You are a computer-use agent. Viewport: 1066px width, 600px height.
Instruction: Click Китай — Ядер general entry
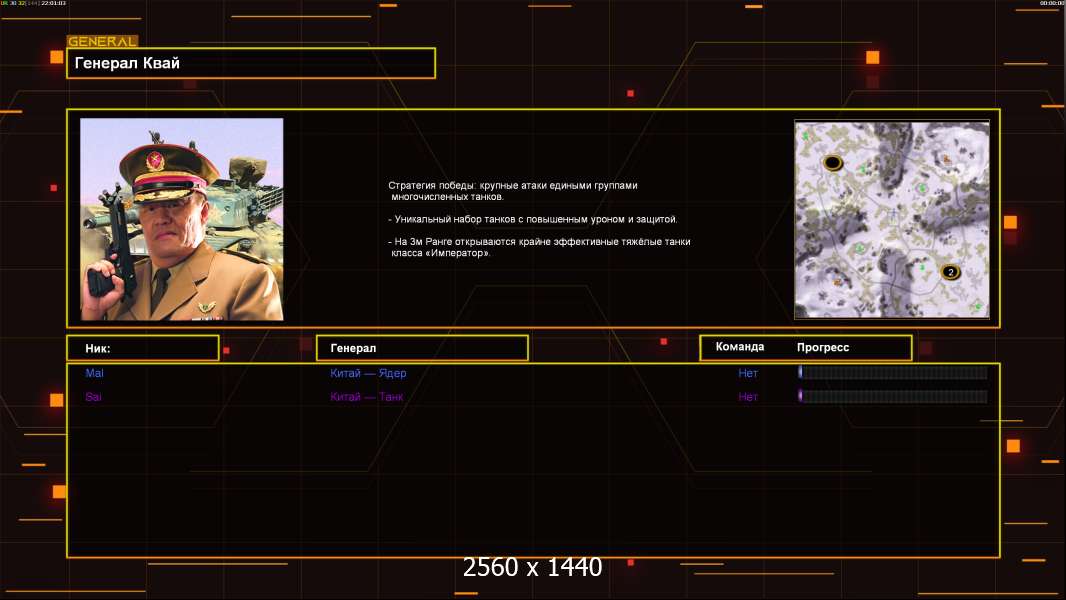[368, 373]
